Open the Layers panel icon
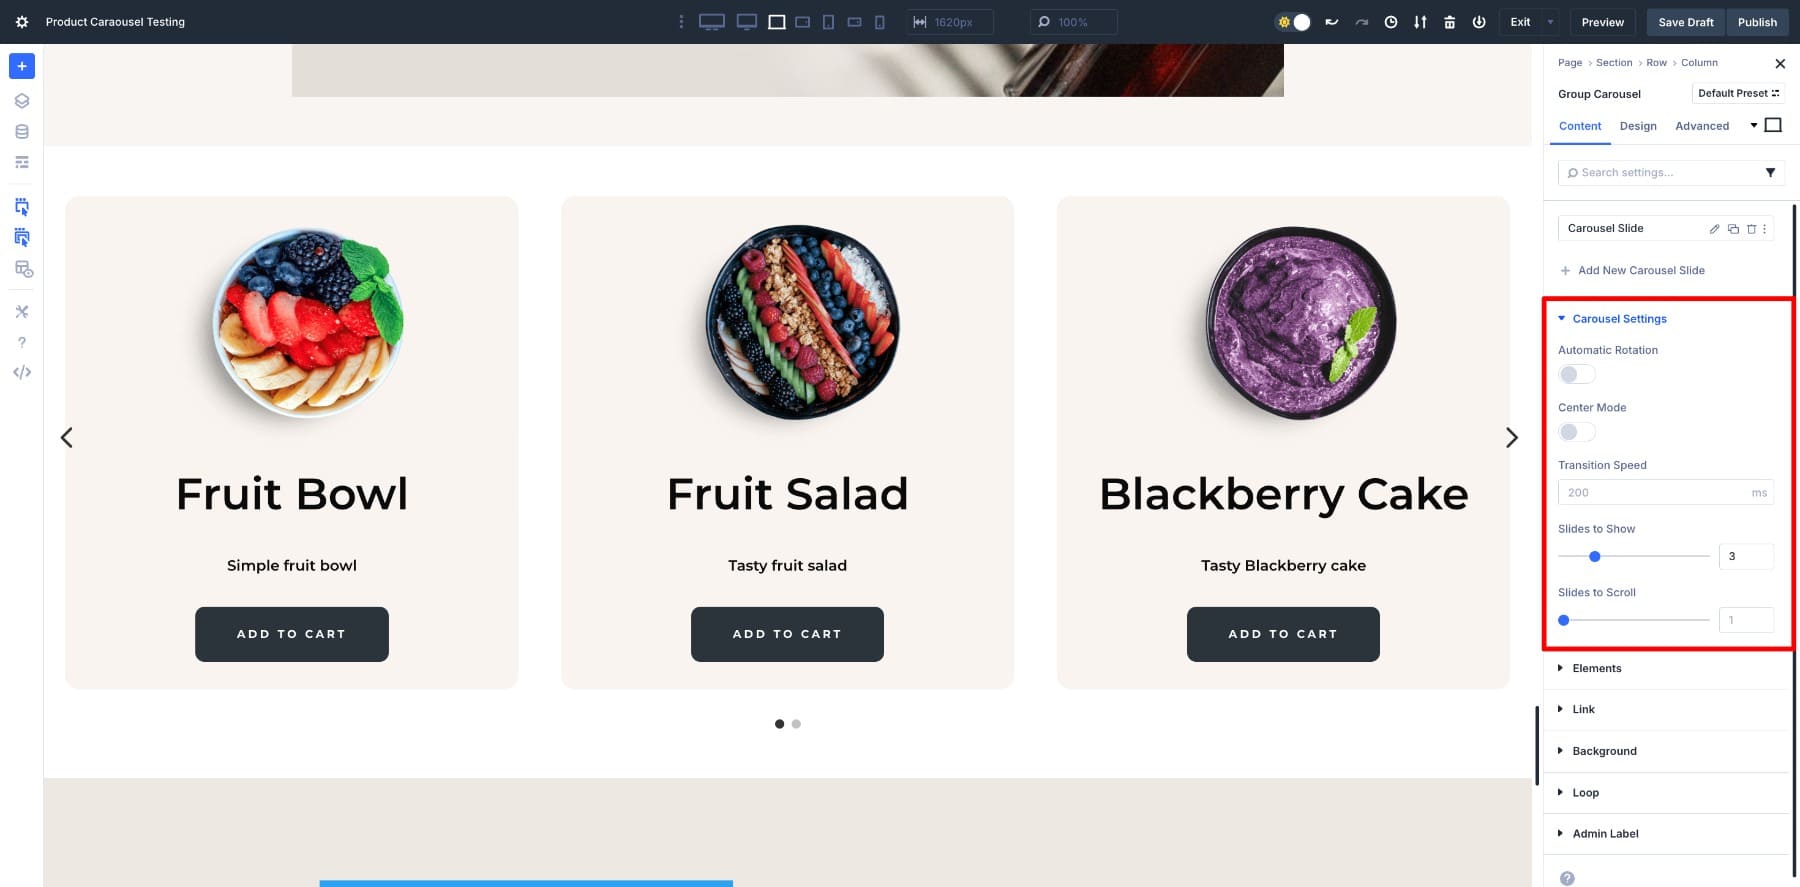Viewport: 1800px width, 887px height. tap(22, 101)
